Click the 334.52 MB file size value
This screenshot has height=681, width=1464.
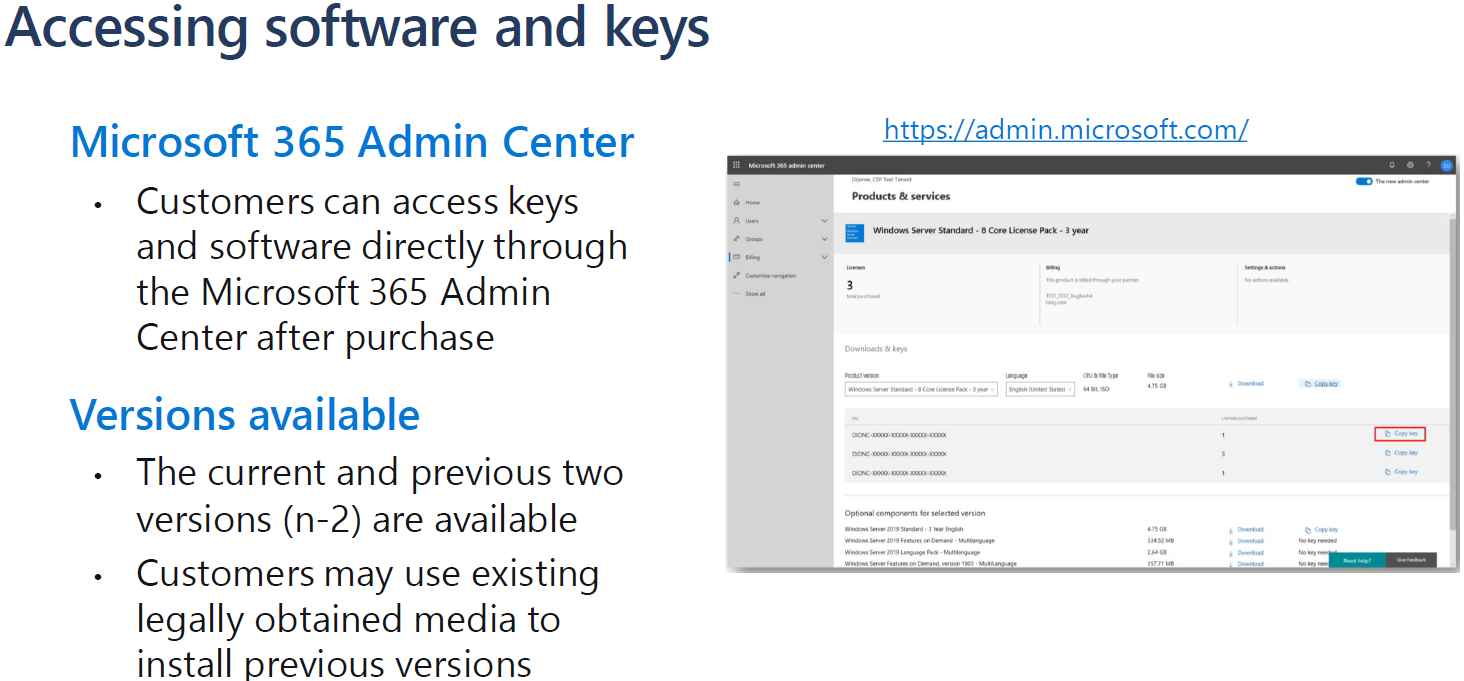click(1161, 541)
